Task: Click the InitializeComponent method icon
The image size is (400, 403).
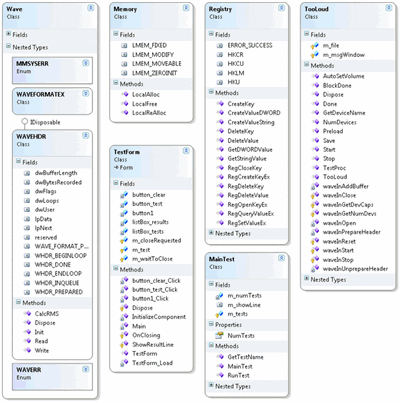Action: (x=124, y=317)
